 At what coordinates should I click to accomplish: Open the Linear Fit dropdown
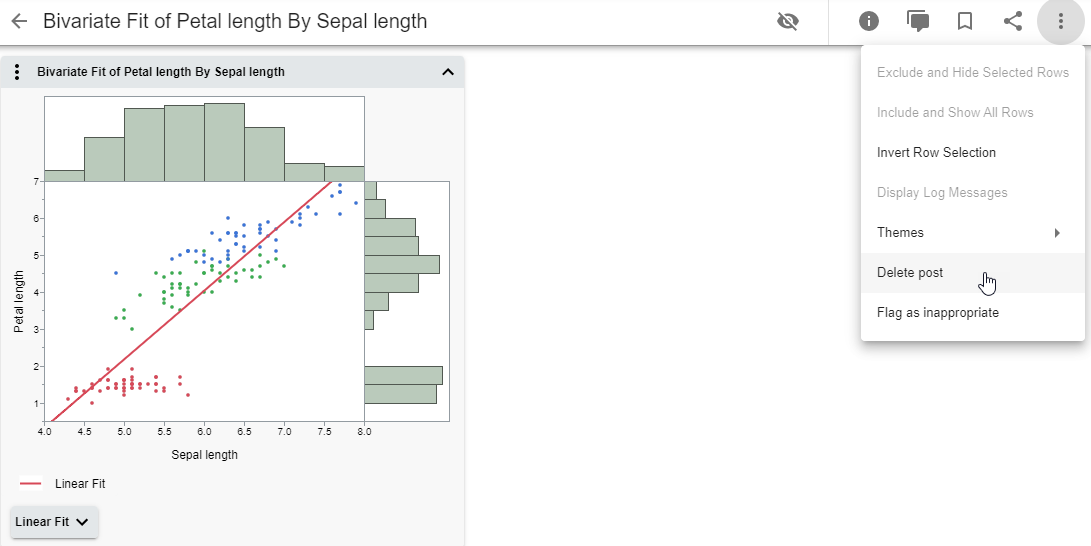coord(54,522)
